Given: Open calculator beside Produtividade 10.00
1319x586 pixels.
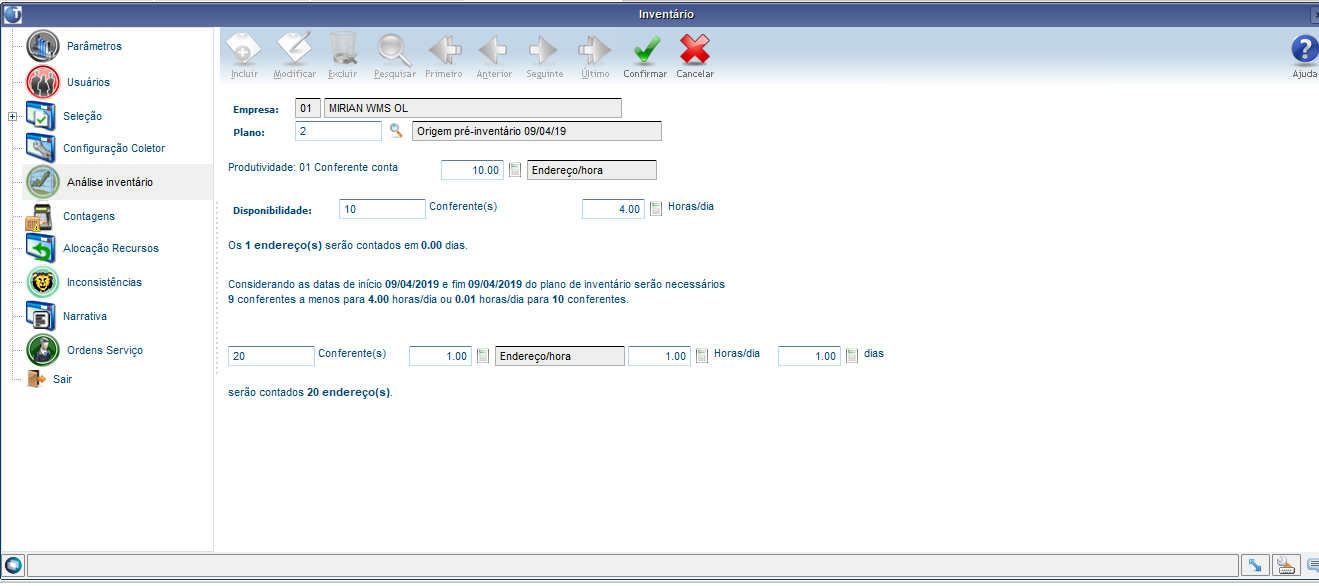Looking at the screenshot, I should tap(515, 170).
